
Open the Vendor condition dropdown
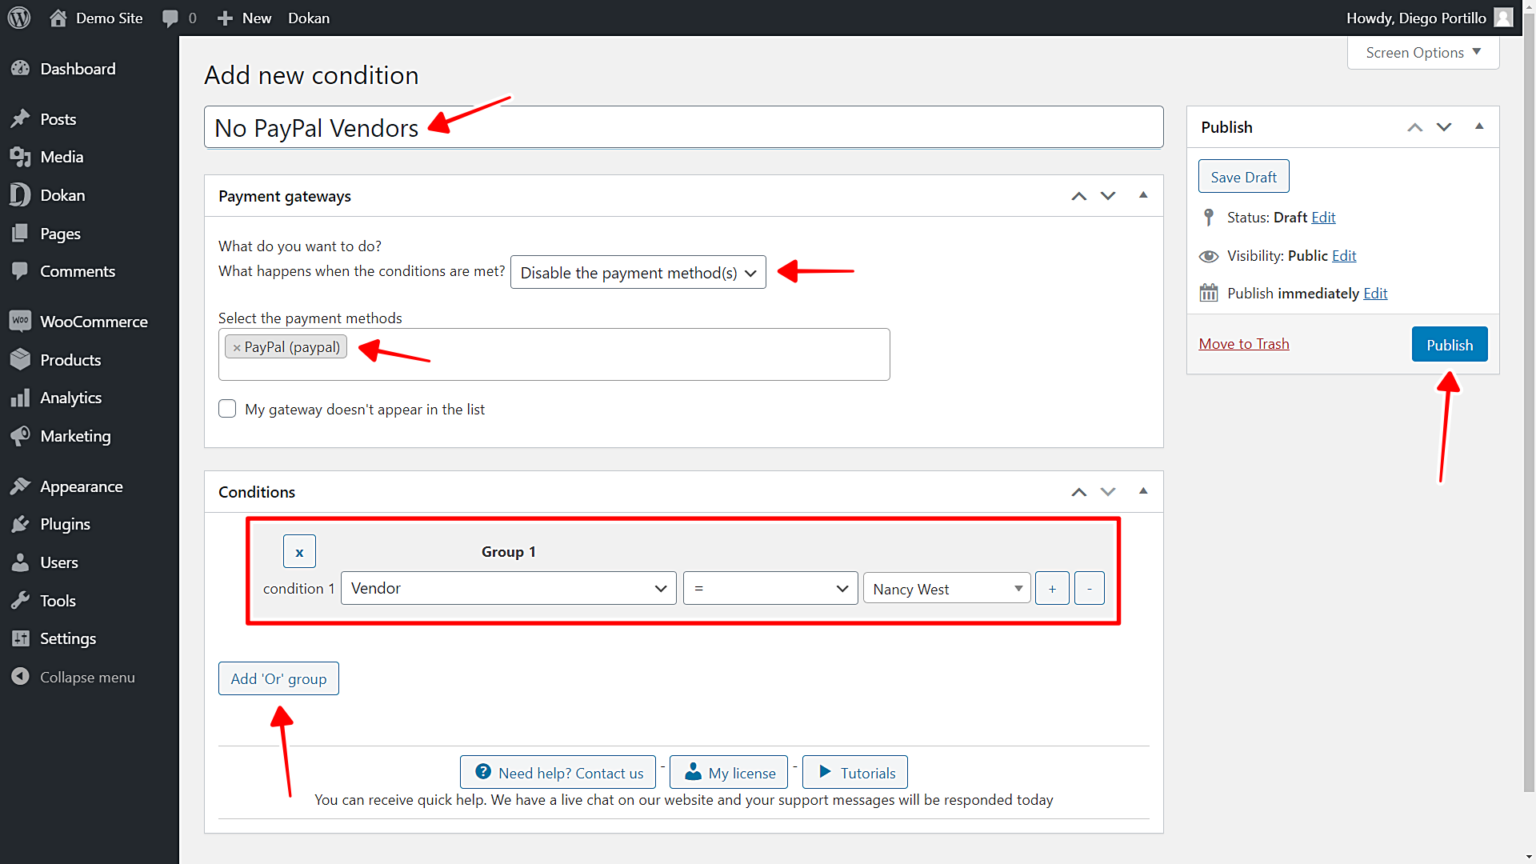[x=508, y=588]
